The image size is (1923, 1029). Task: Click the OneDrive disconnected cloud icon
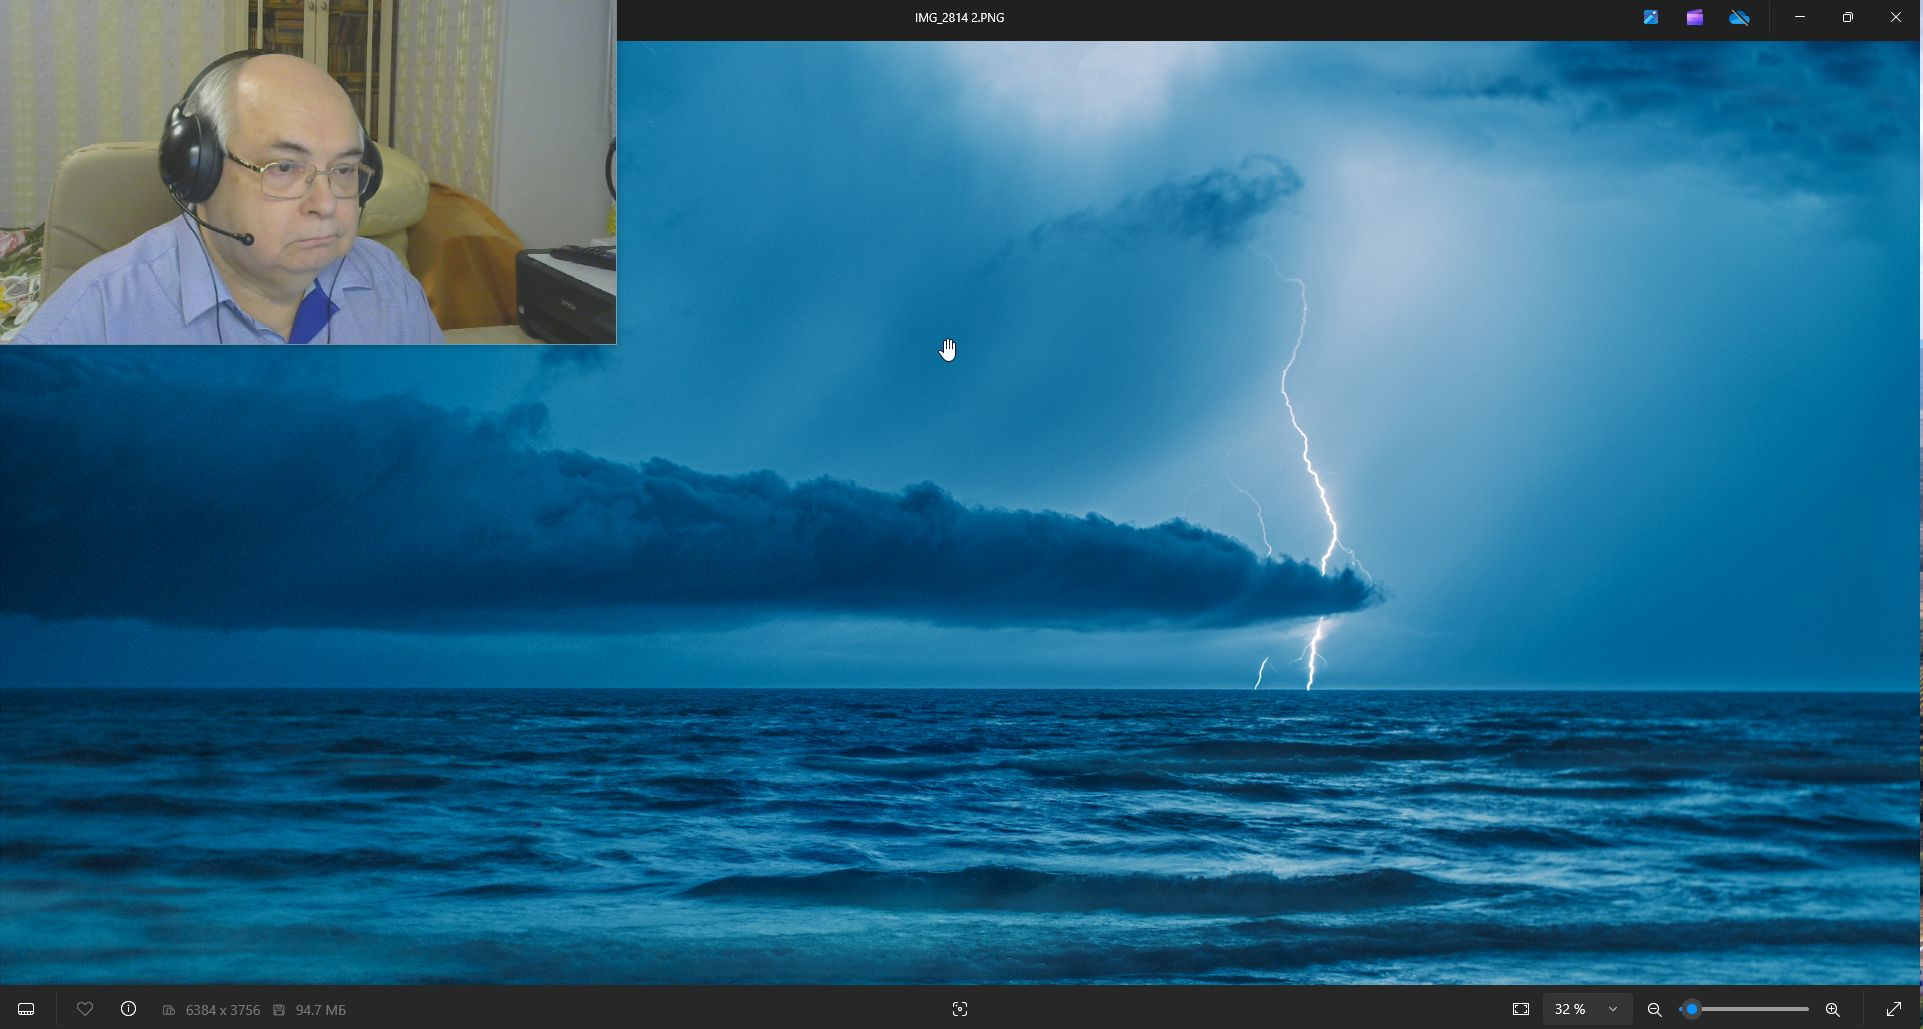point(1739,17)
